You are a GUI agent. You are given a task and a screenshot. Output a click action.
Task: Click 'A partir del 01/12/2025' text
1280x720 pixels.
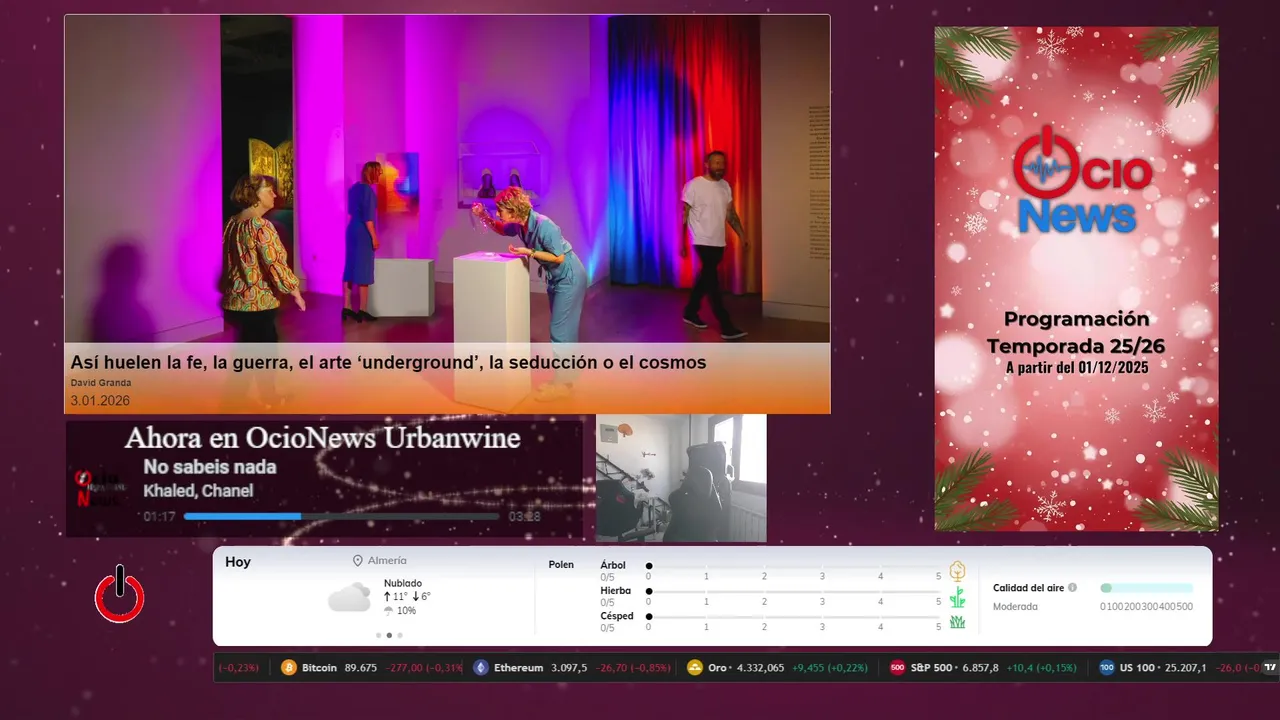1076,368
